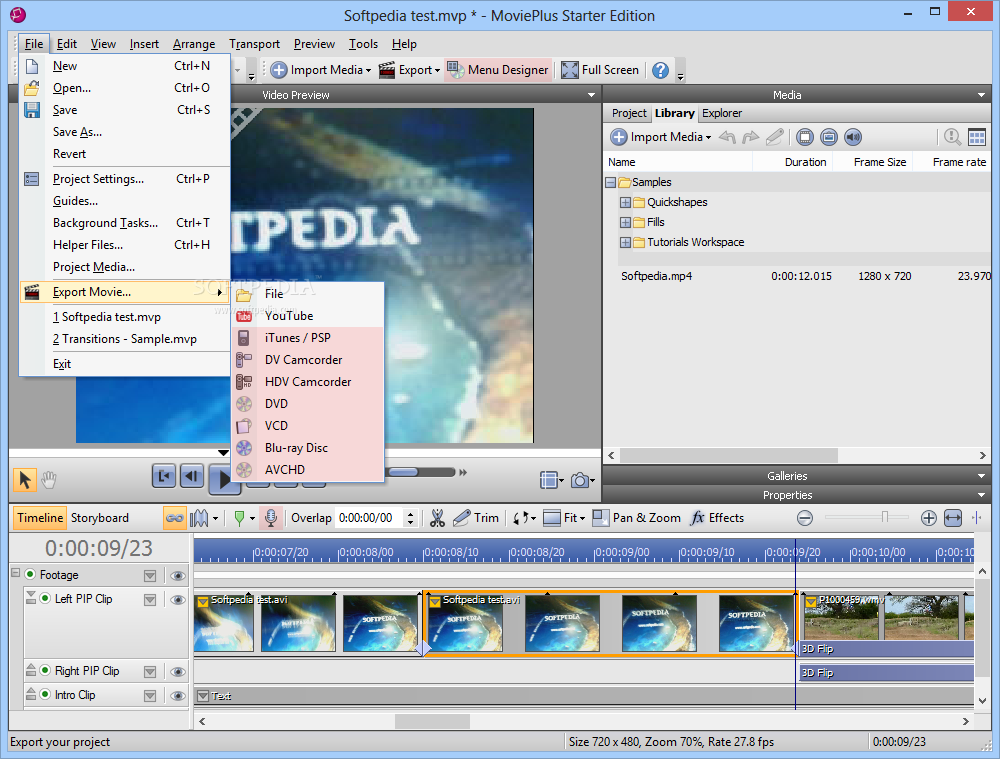Expand the Fills folder
1000x759 pixels.
pyautogui.click(x=625, y=222)
